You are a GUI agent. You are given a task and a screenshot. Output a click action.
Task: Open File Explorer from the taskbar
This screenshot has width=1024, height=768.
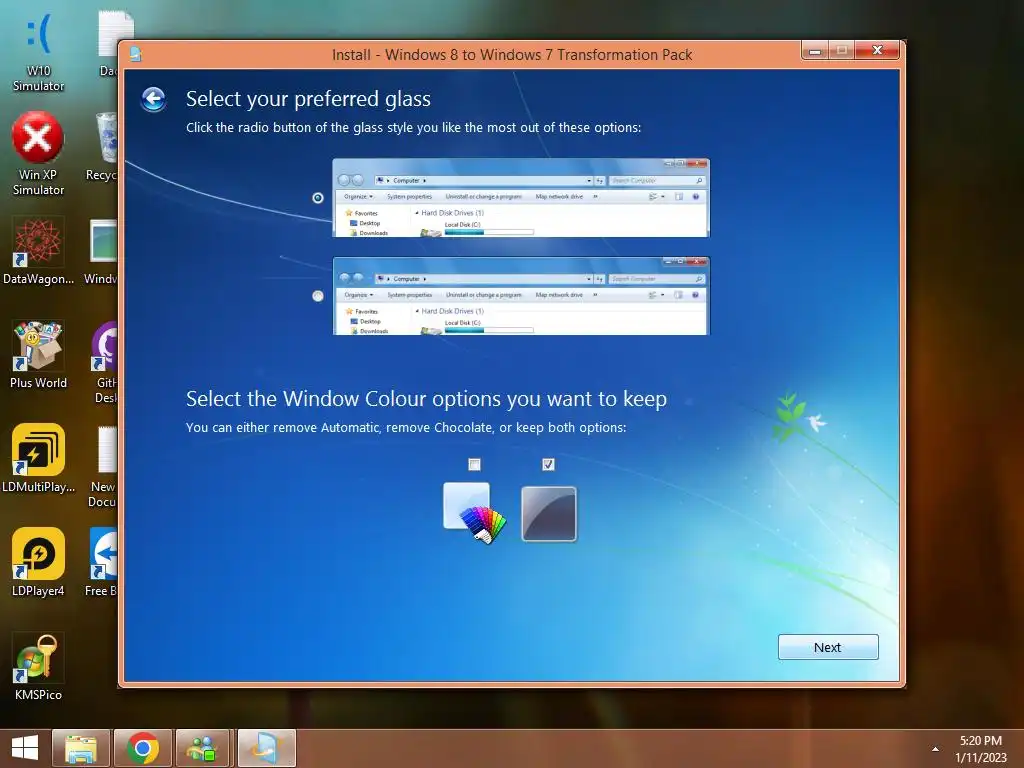[81, 748]
